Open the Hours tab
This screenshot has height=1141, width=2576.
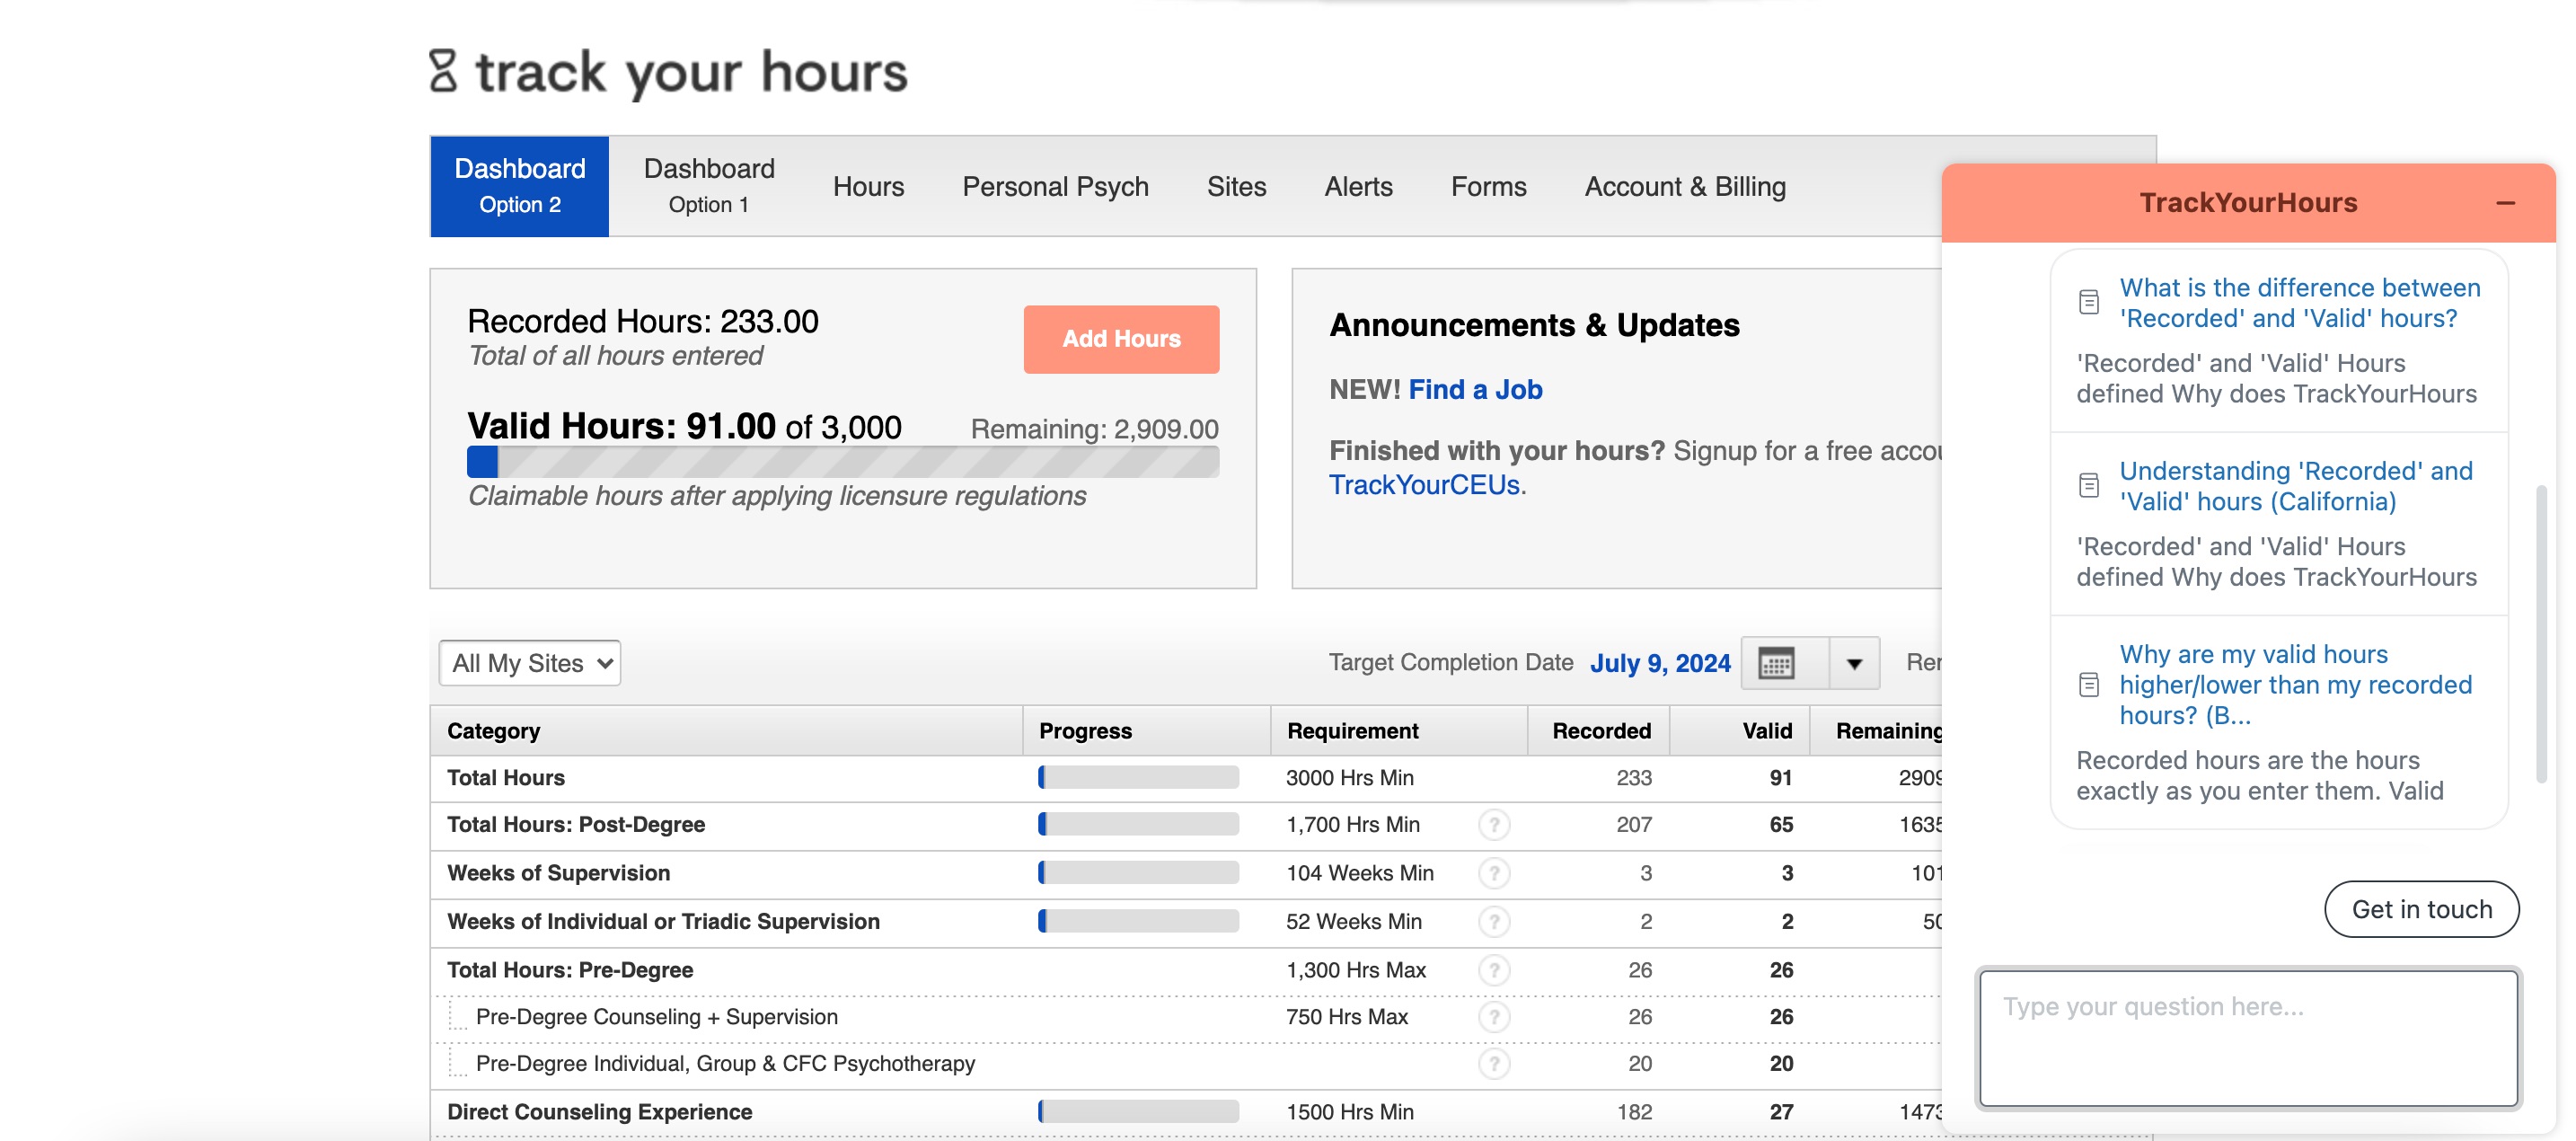click(x=868, y=187)
